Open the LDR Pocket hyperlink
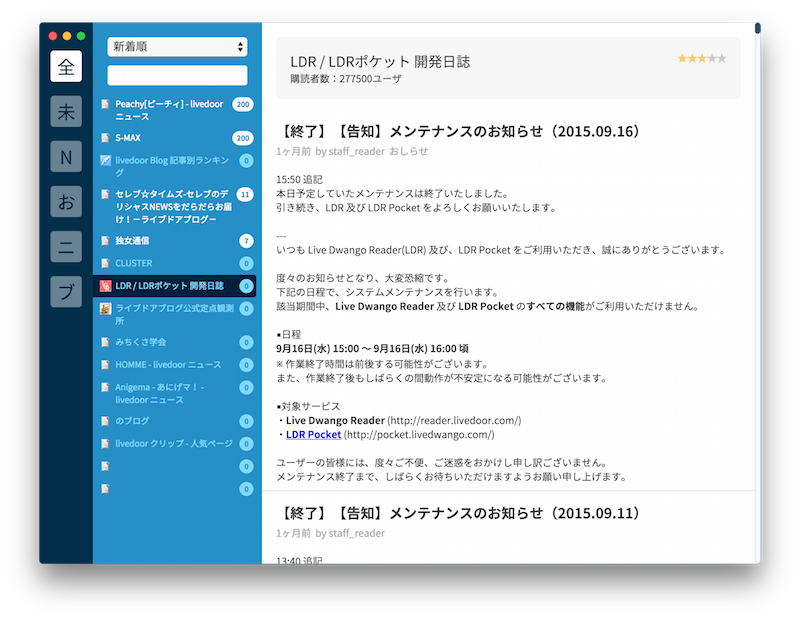Image resolution: width=800 pixels, height=620 pixels. click(313, 435)
